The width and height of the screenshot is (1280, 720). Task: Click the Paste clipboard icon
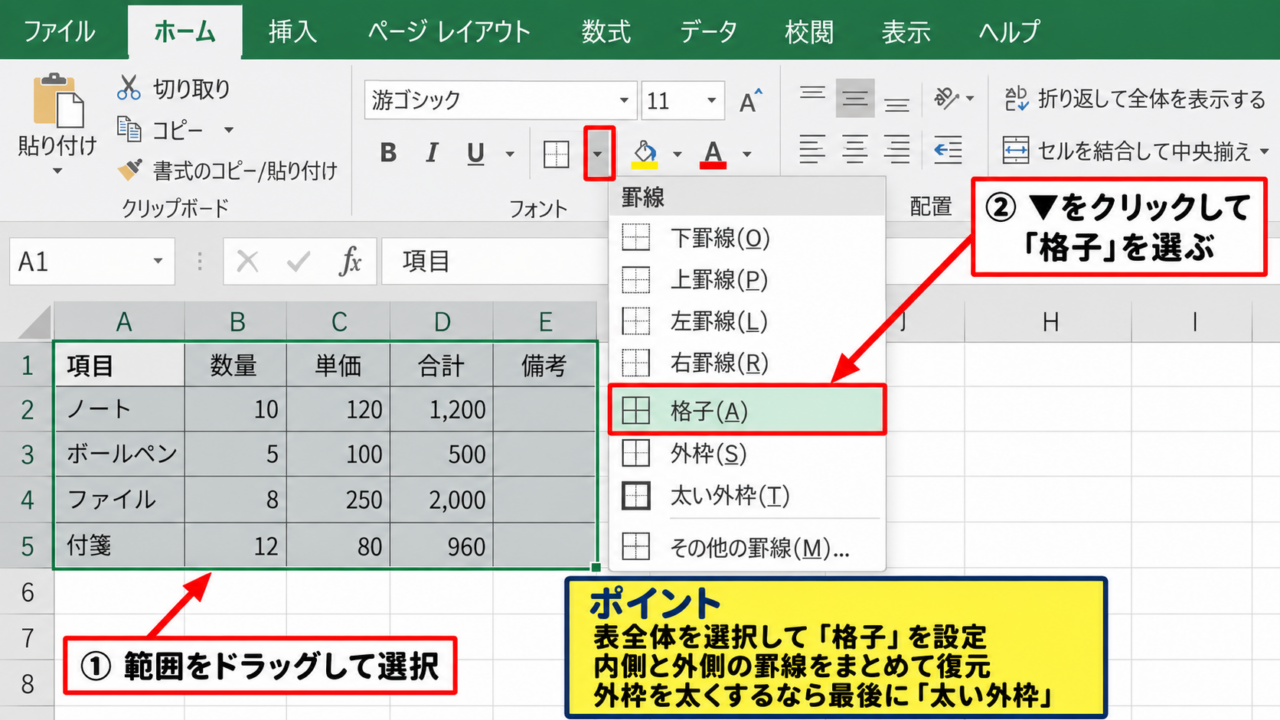(x=58, y=102)
